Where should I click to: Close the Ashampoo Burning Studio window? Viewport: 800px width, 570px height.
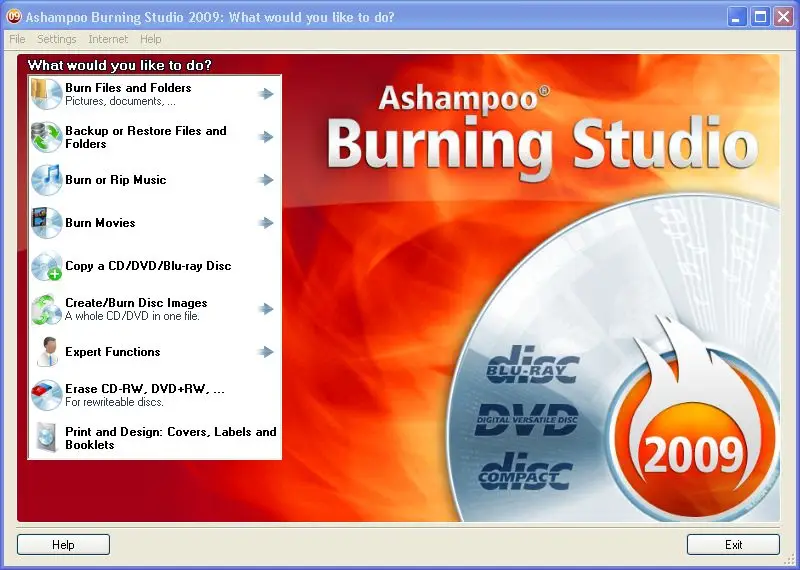pyautogui.click(x=783, y=17)
